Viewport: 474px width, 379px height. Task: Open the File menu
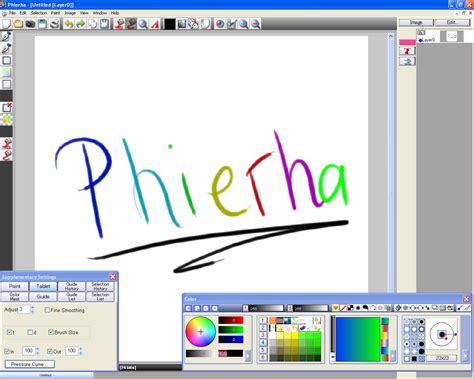click(12, 13)
